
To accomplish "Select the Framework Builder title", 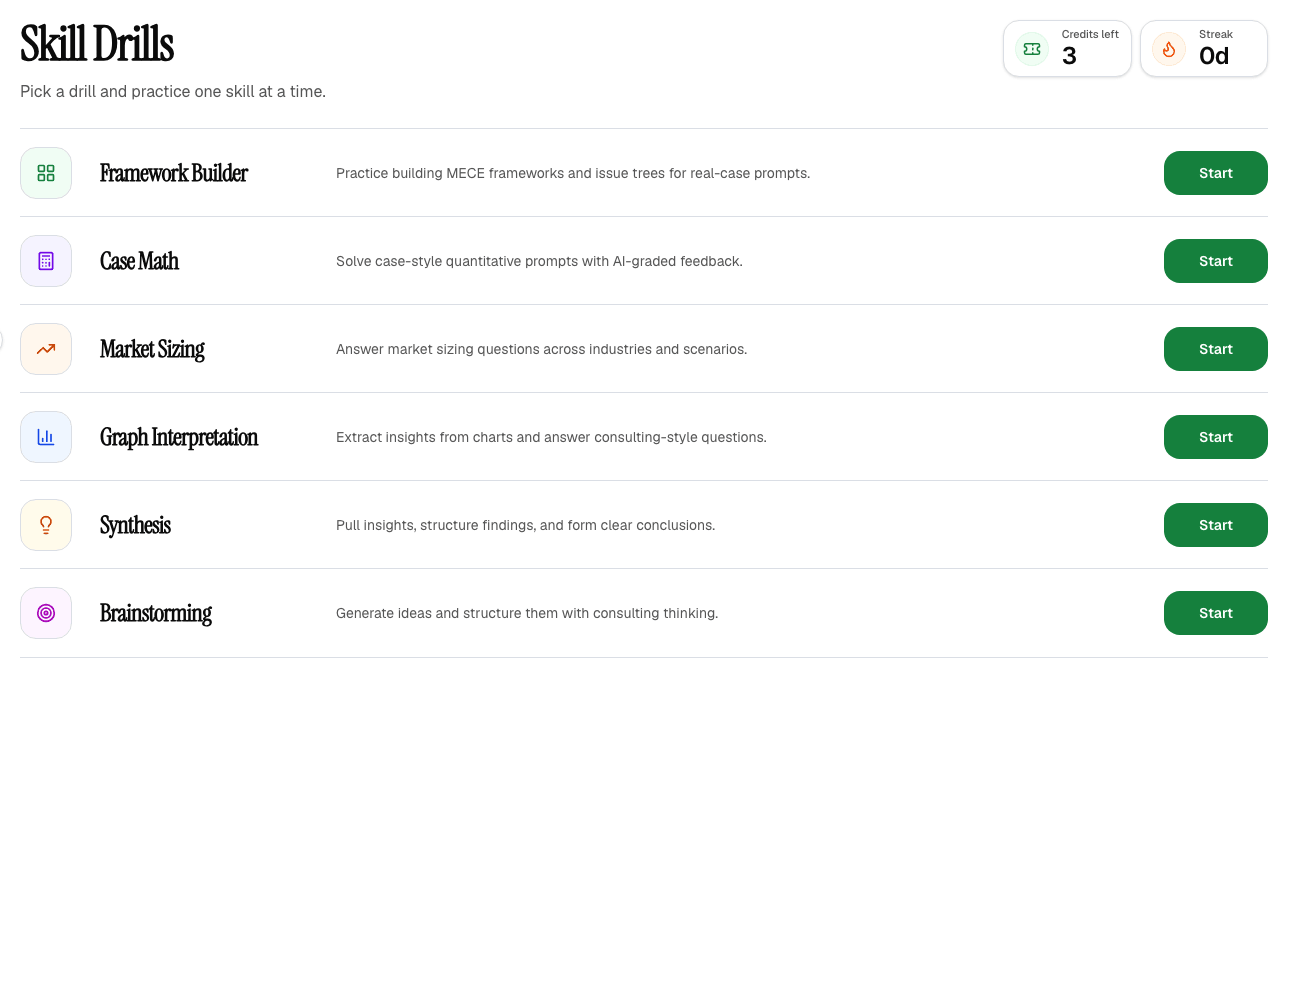I will [174, 173].
